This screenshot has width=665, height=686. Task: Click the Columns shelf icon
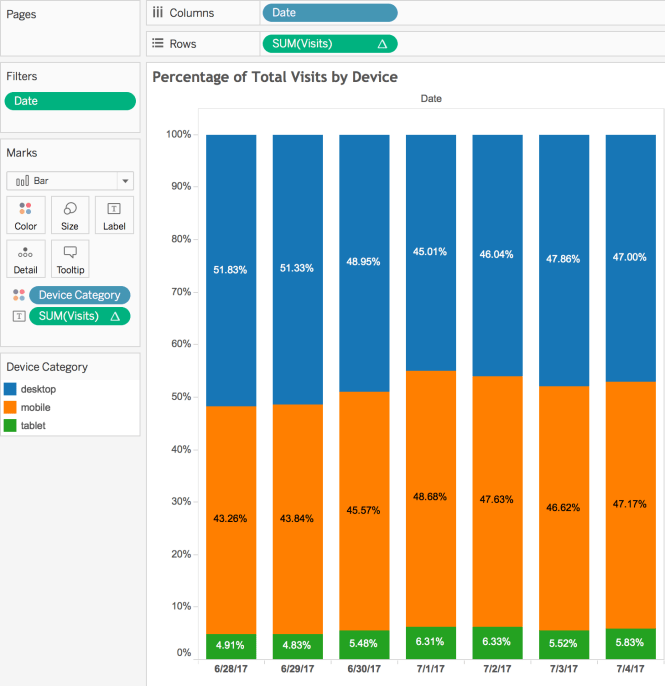coord(158,13)
